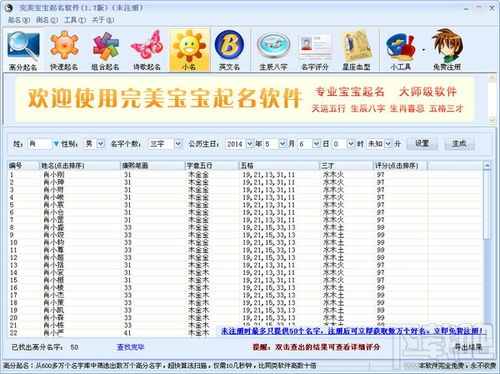The width and height of the screenshot is (500, 374).
Task: Select result row number 5
Action: [245, 205]
